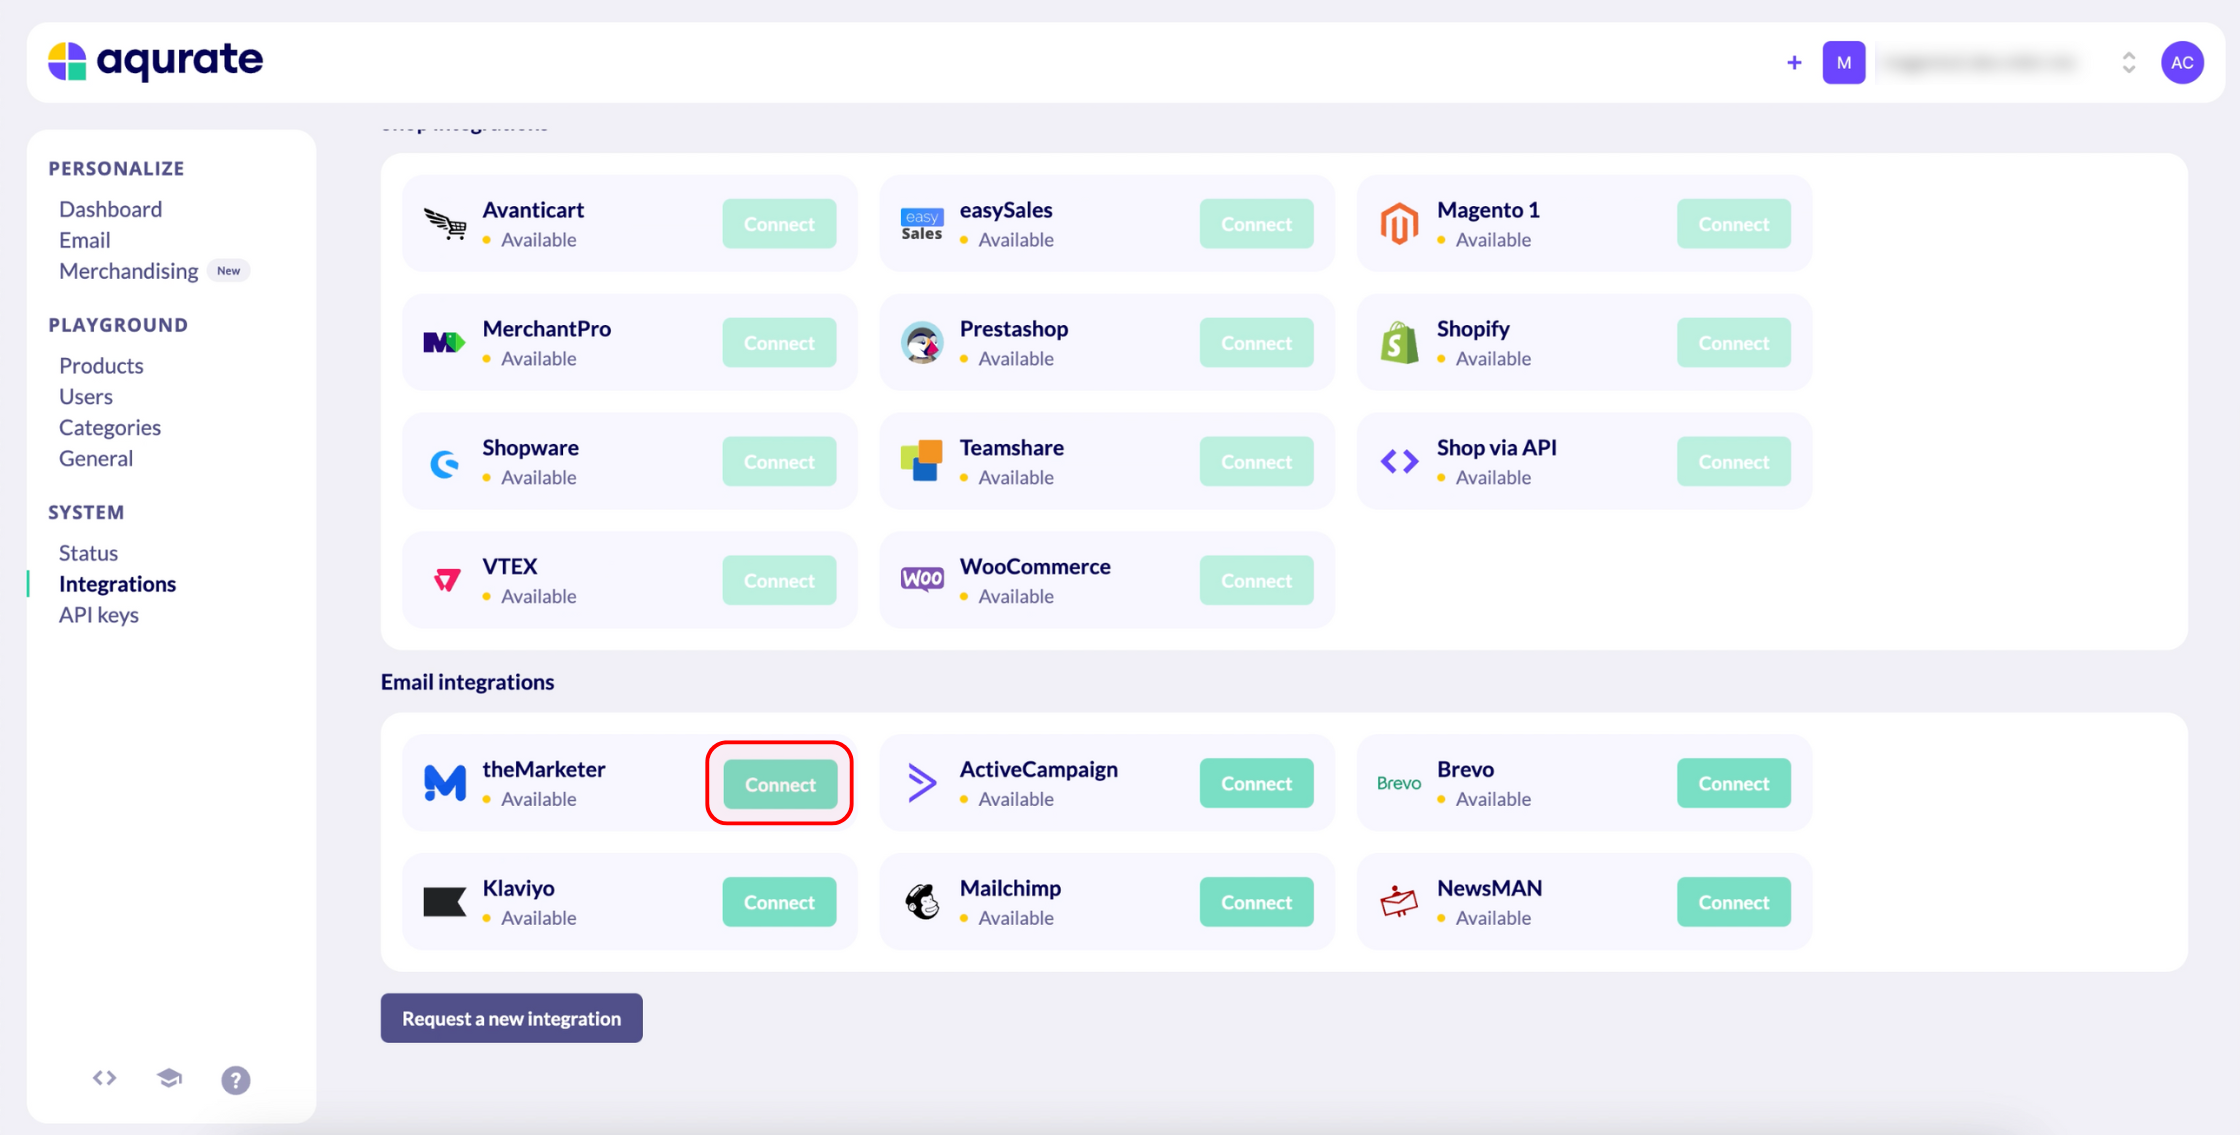
Task: Open Status under System
Action: tap(88, 552)
